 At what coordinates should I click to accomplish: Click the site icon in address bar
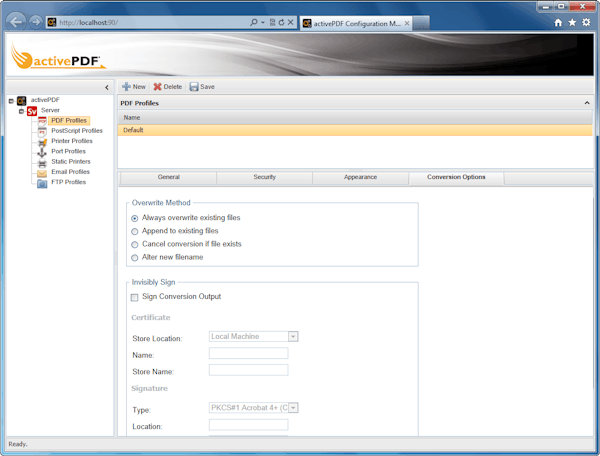[52, 23]
